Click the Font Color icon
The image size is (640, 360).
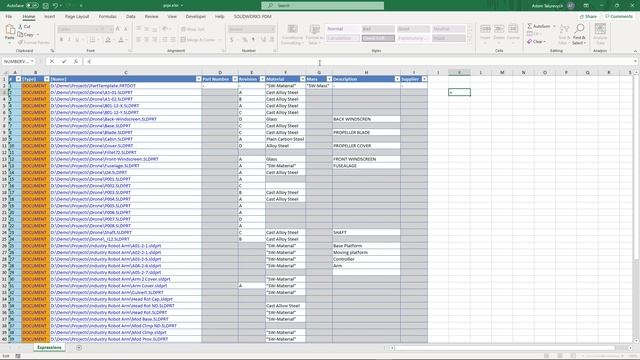pos(121,40)
